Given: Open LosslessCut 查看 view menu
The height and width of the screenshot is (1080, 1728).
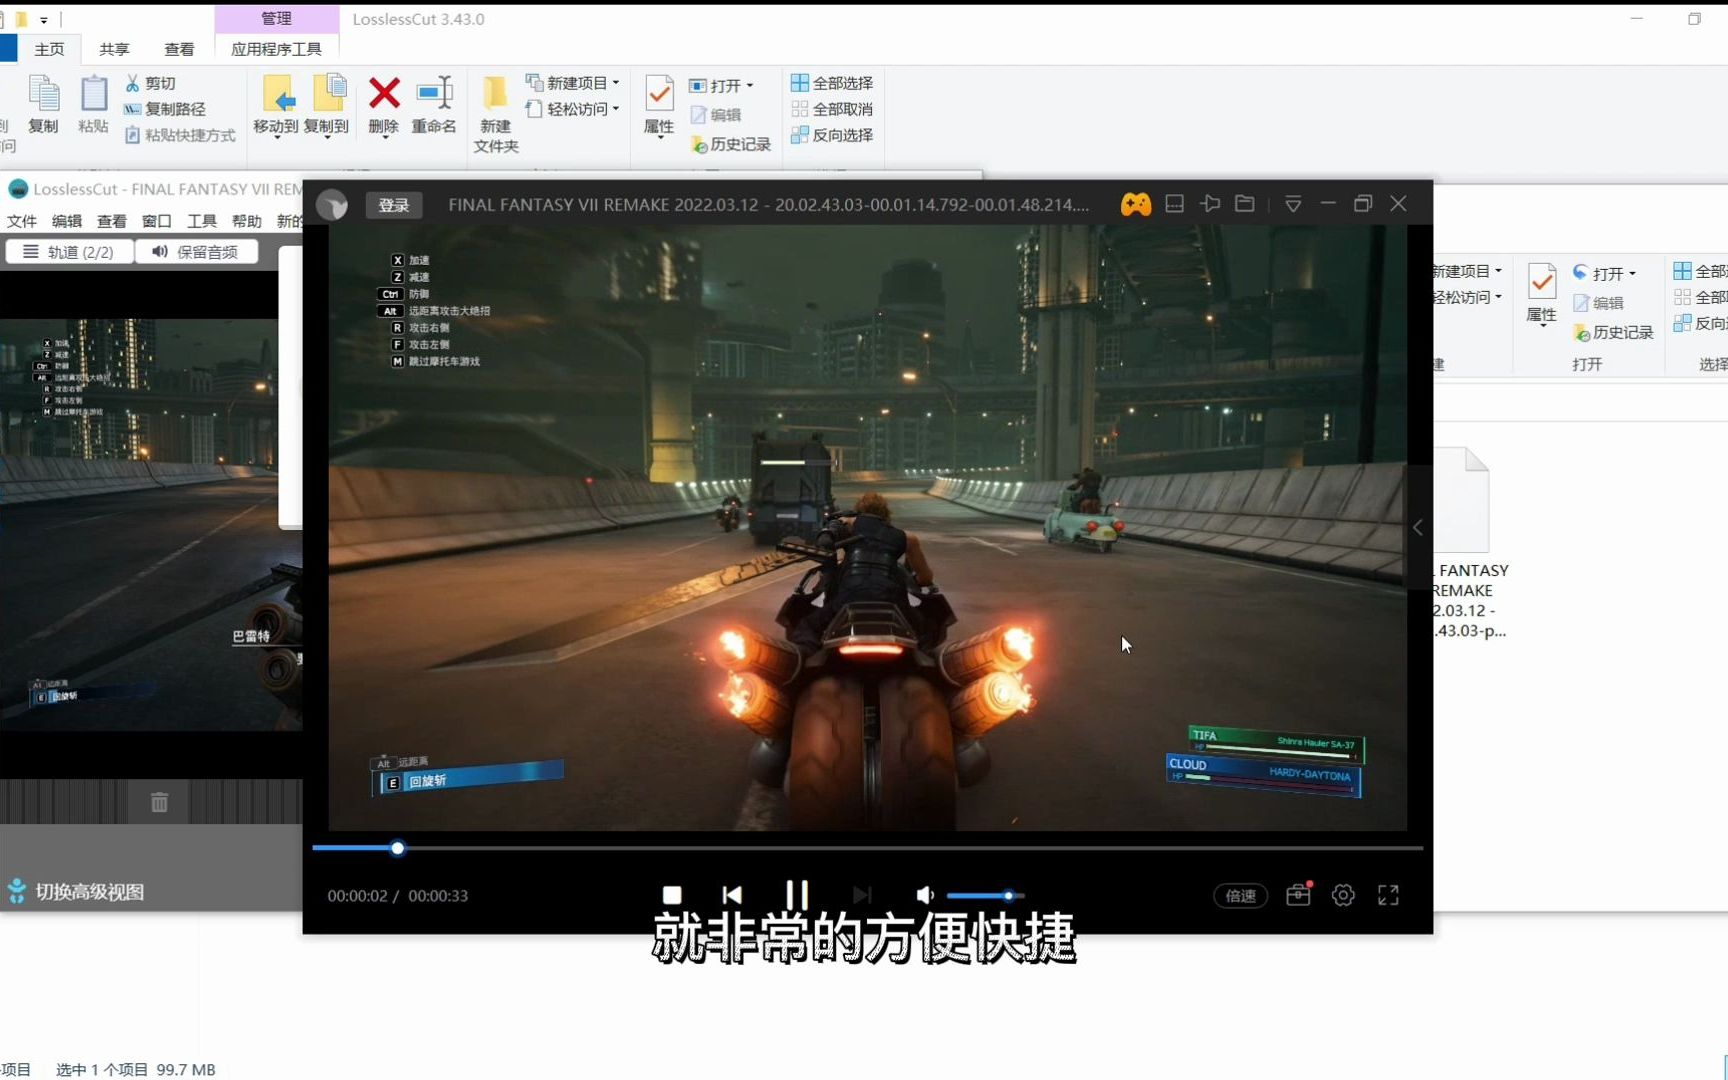Looking at the screenshot, I should click(x=111, y=221).
